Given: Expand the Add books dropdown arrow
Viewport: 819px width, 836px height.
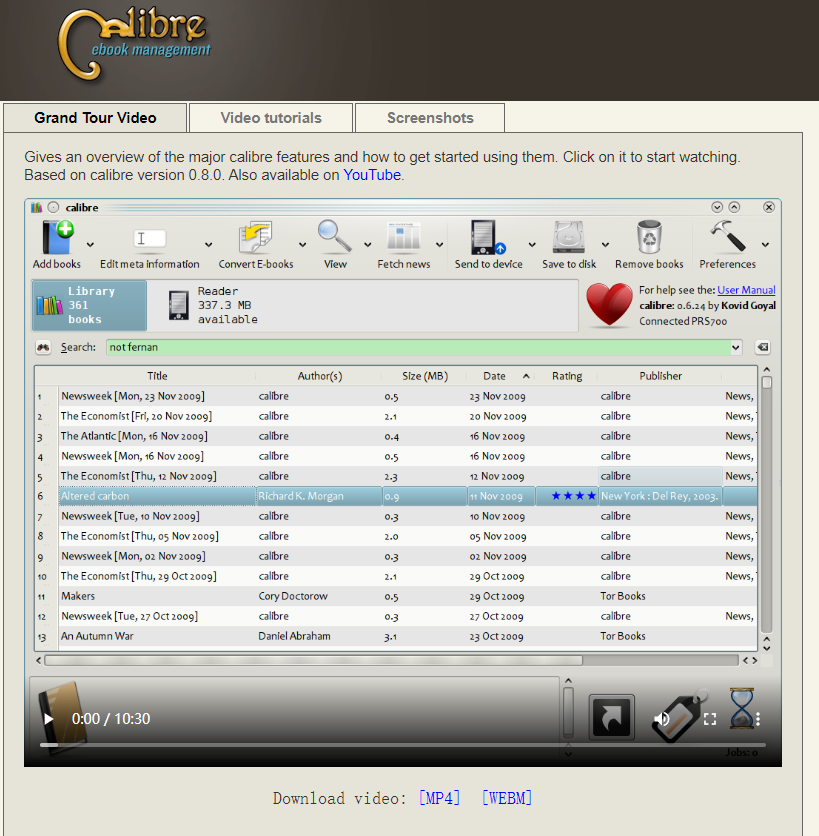Looking at the screenshot, I should tap(91, 245).
